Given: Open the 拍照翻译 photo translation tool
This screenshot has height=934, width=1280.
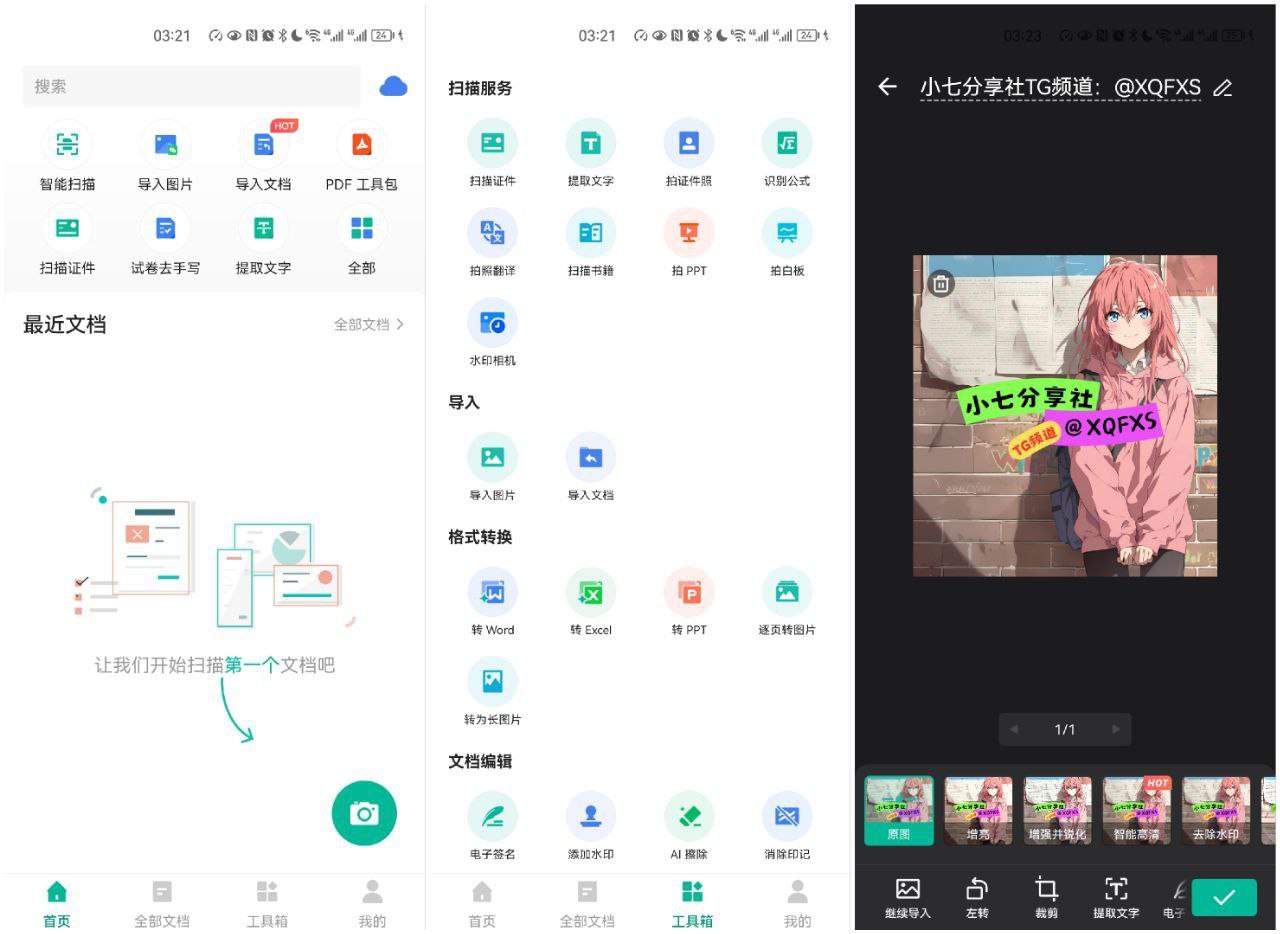Looking at the screenshot, I should click(x=491, y=243).
